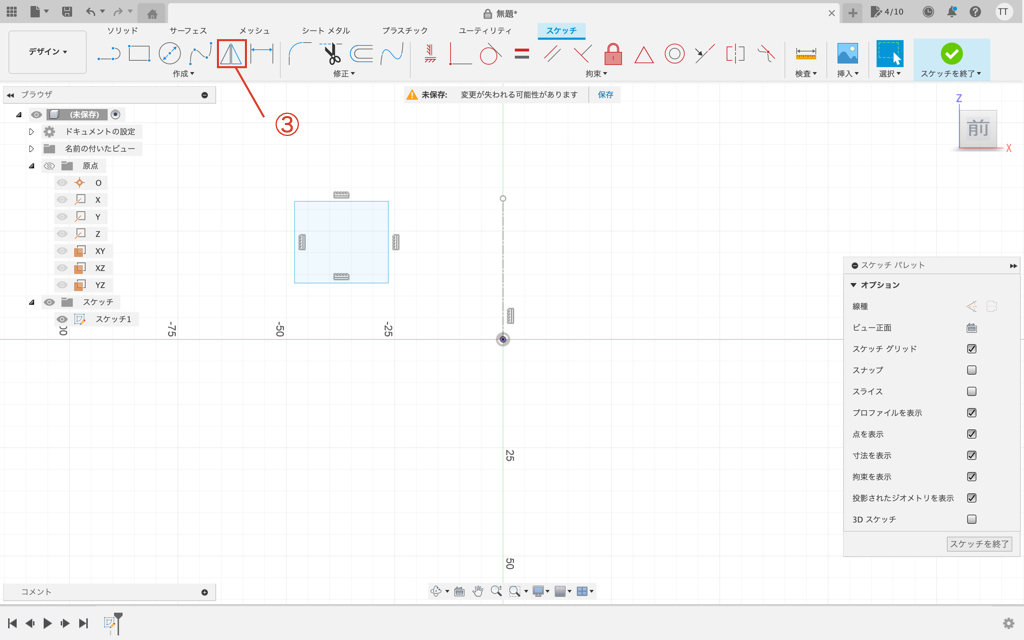Switch to the メッシュ tab
Screen dimensions: 1024x640
pyautogui.click(x=254, y=31)
